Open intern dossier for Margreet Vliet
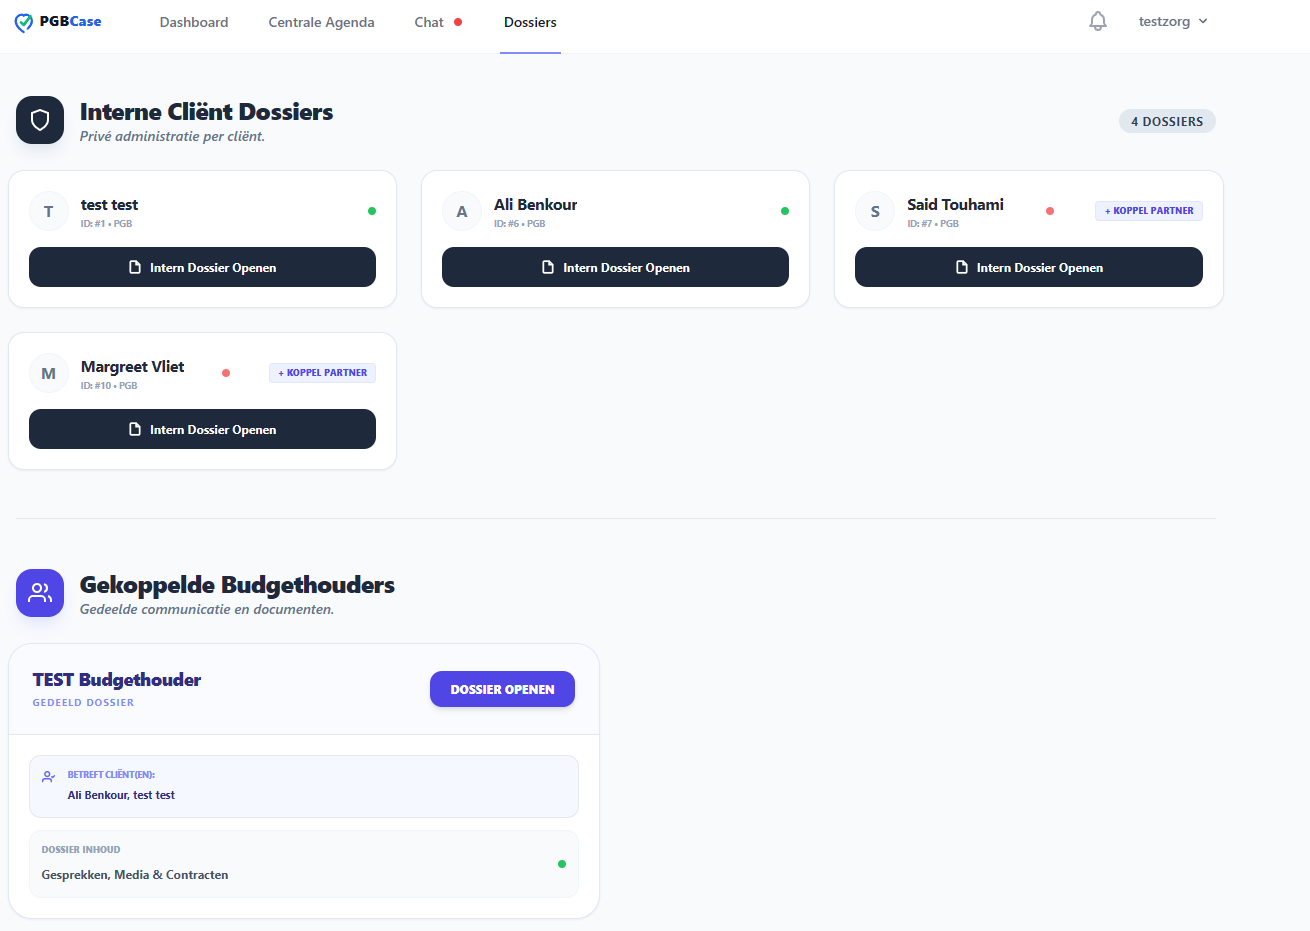1310x931 pixels. tap(202, 429)
